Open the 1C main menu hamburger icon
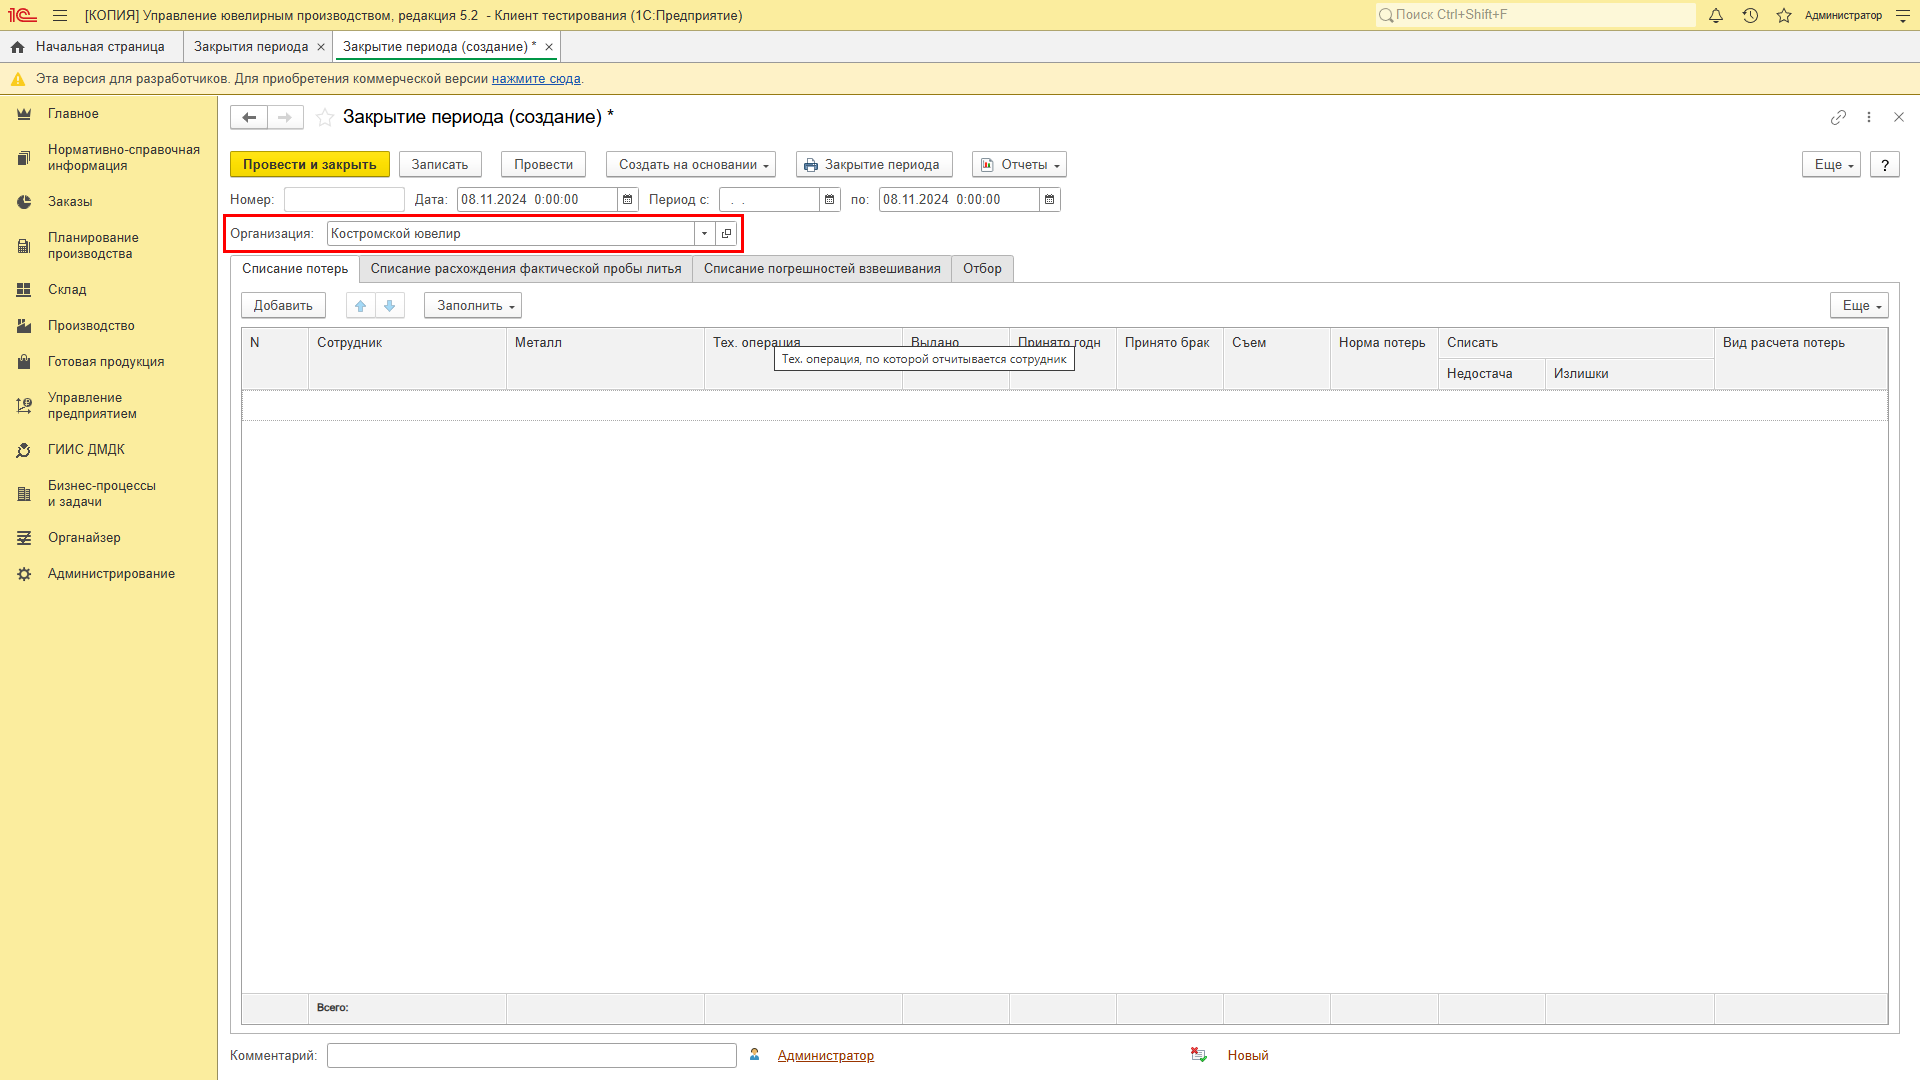 [x=60, y=15]
